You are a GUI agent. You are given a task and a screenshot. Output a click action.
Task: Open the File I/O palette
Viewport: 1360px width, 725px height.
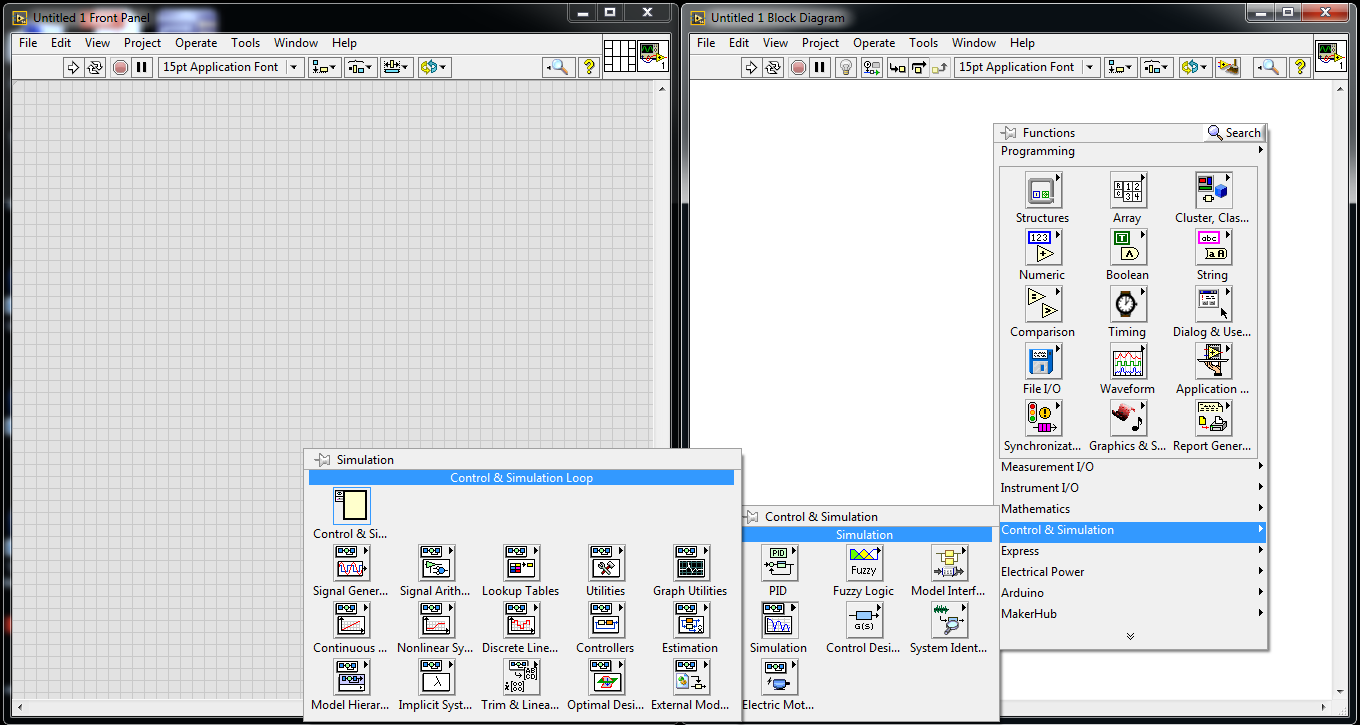1043,362
